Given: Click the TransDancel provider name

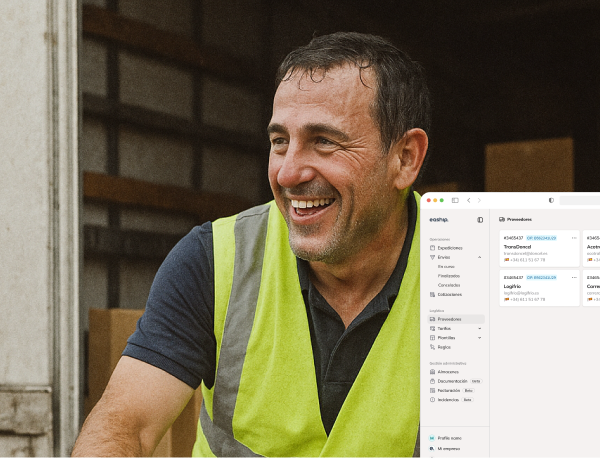Looking at the screenshot, I should (x=517, y=247).
